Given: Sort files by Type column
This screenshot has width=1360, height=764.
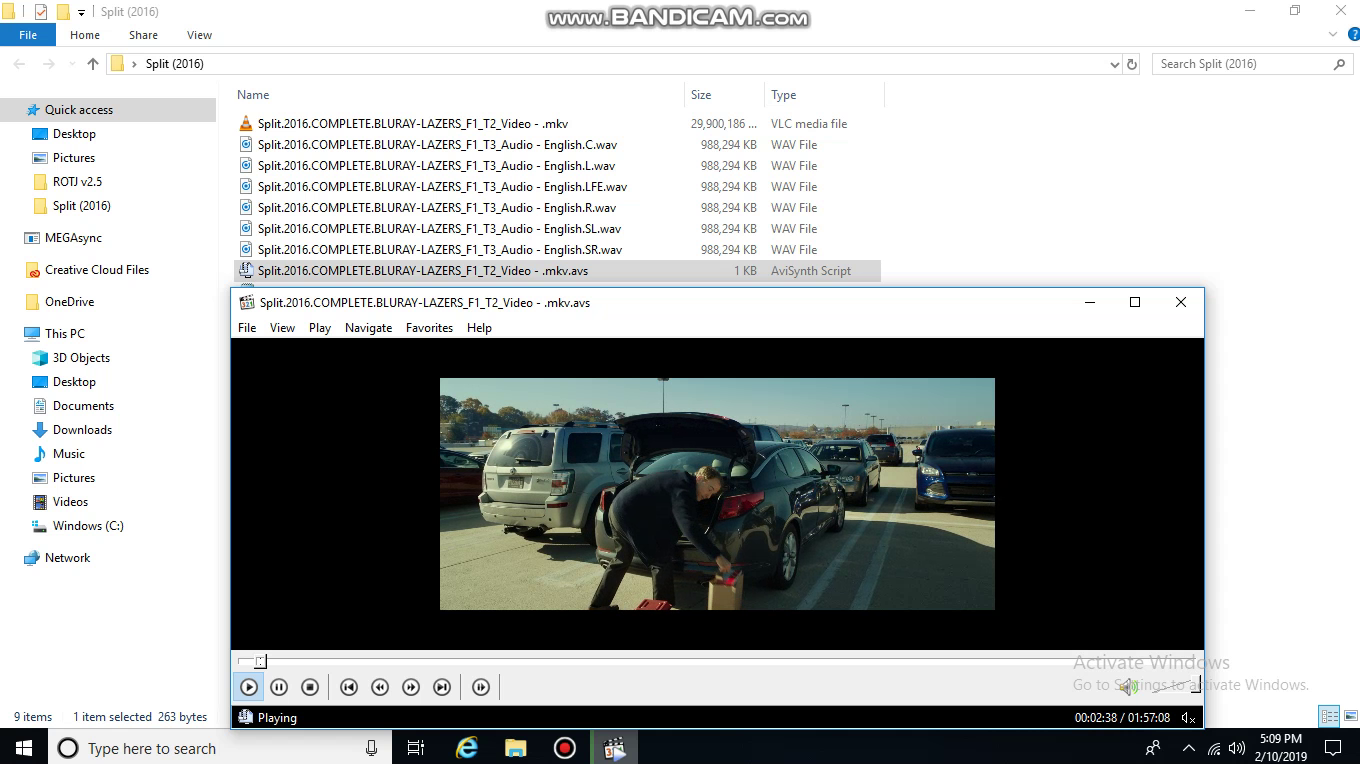Looking at the screenshot, I should tap(784, 95).
